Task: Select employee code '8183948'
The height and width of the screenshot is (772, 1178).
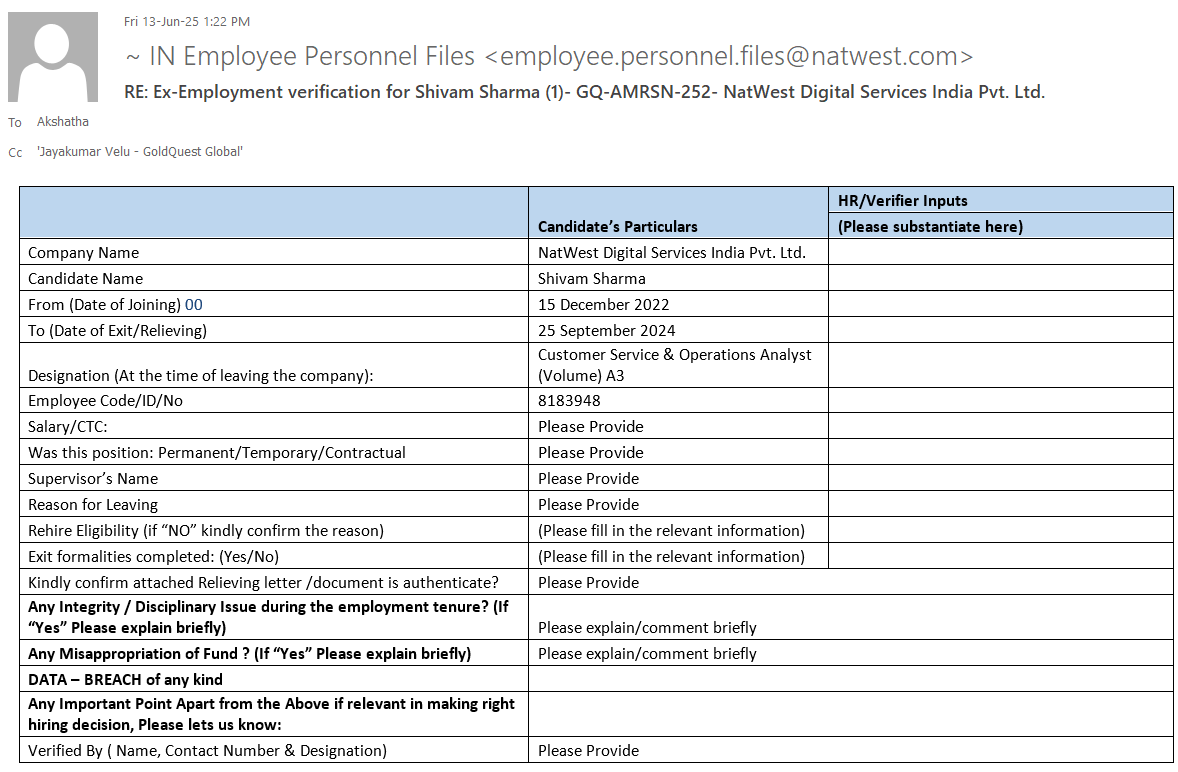Action: pos(569,401)
